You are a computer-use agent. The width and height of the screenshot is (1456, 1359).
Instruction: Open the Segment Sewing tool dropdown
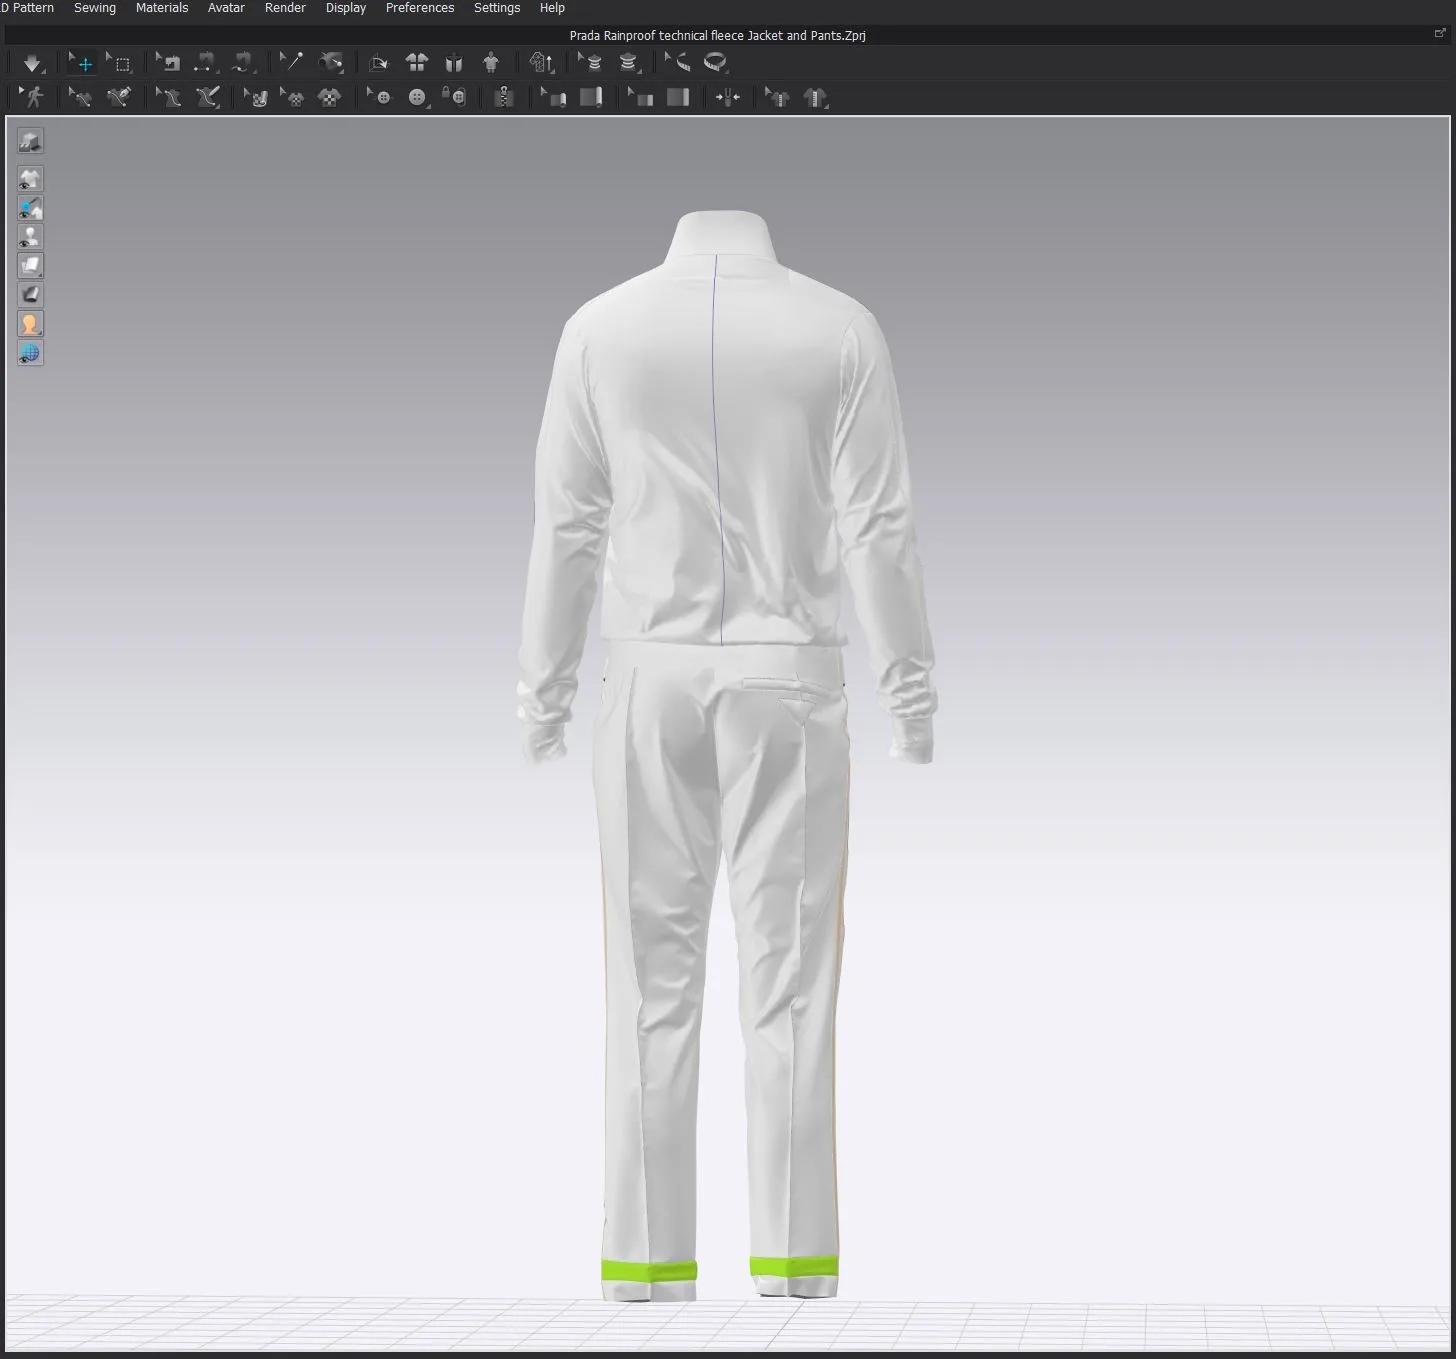[205, 63]
